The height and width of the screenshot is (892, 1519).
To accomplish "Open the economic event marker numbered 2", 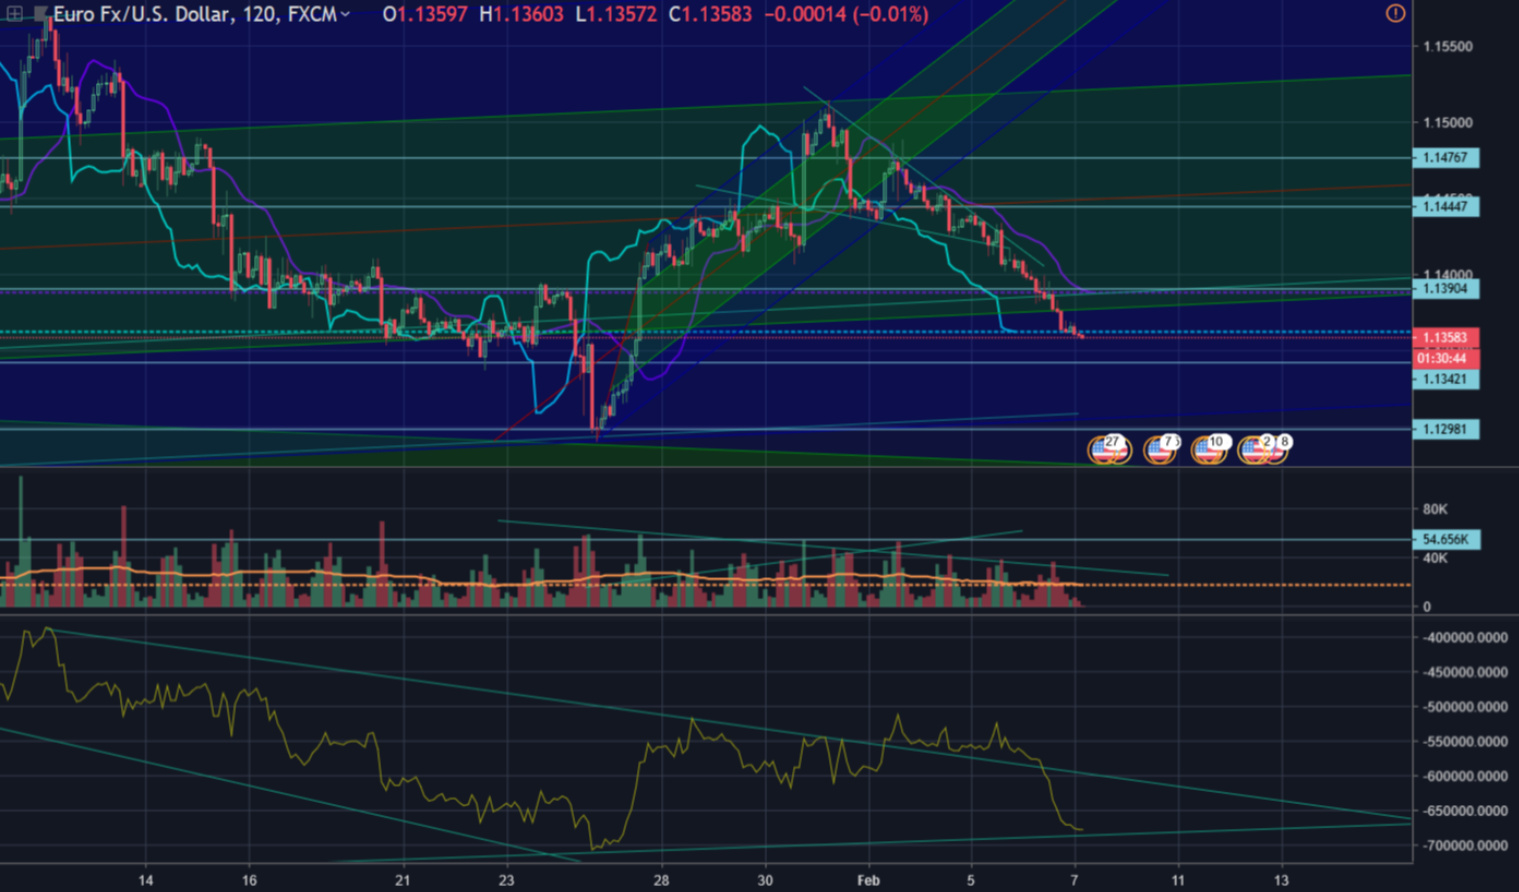I will (x=1254, y=450).
